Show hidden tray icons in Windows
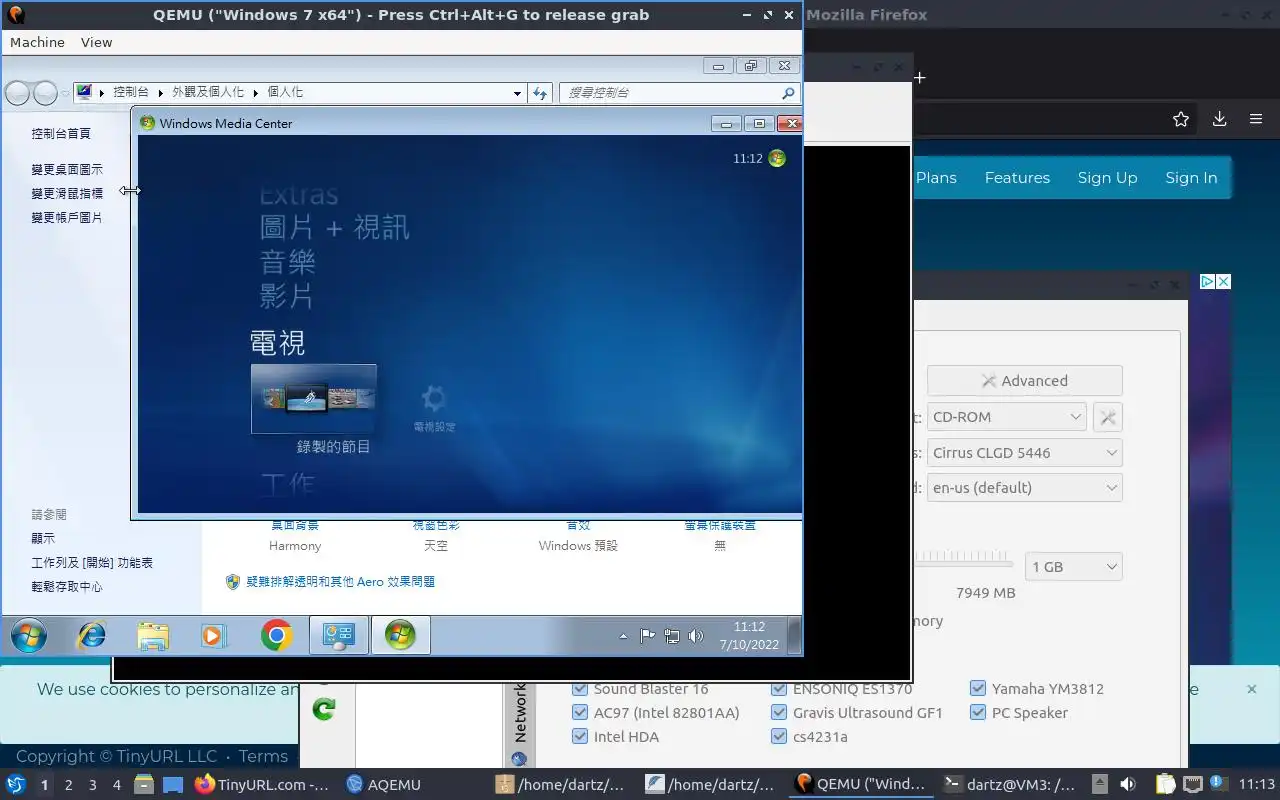The width and height of the screenshot is (1280, 800). click(624, 636)
